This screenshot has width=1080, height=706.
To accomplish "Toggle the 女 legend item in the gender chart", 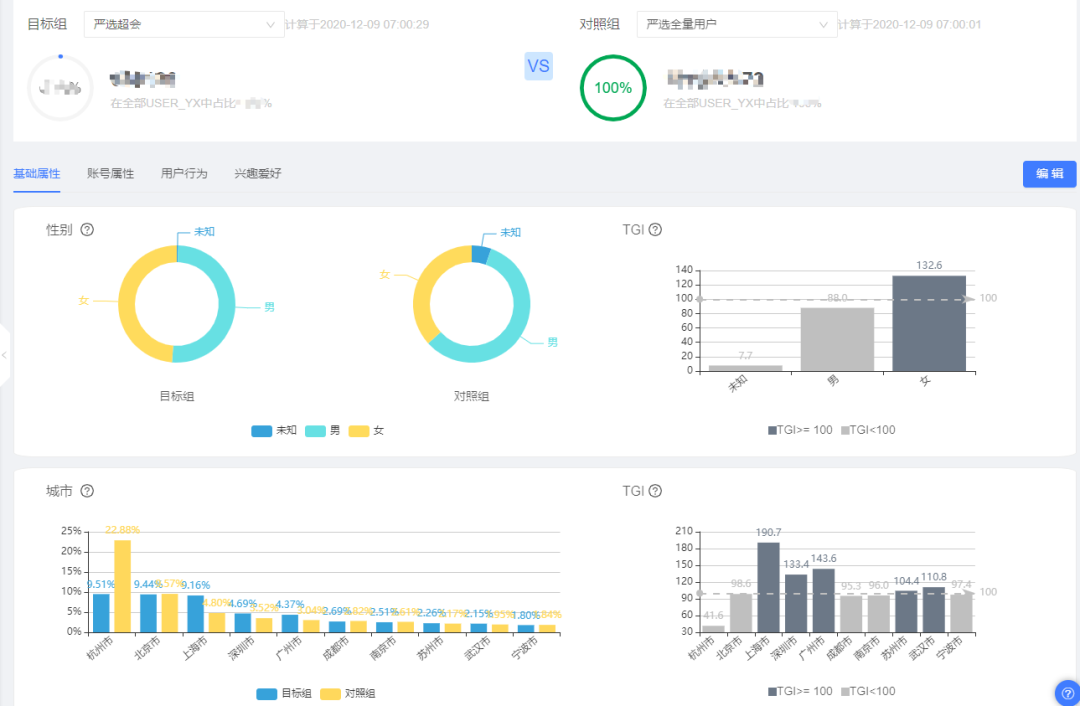I will pyautogui.click(x=366, y=431).
